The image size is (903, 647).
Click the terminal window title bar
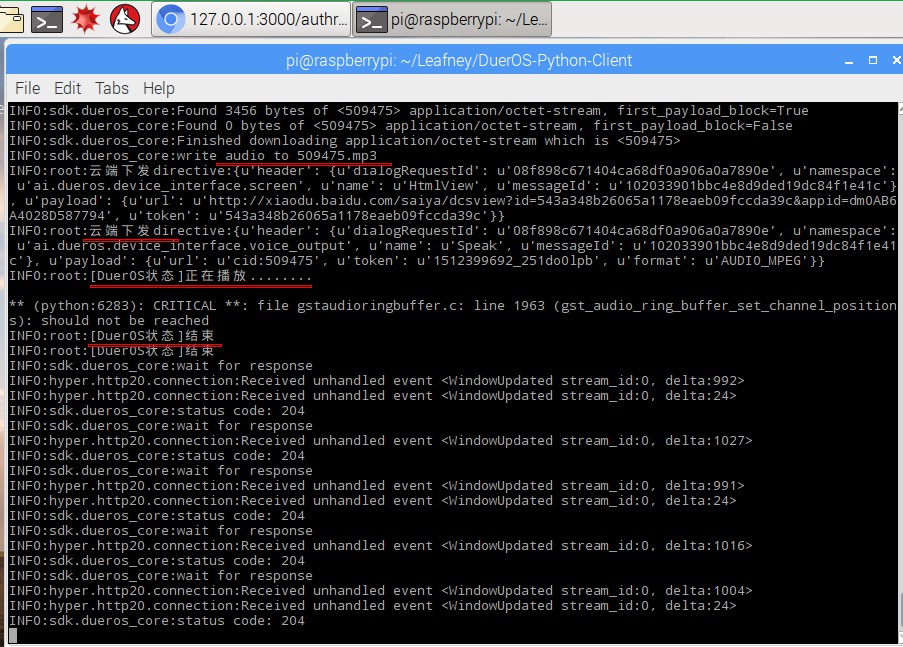458,60
